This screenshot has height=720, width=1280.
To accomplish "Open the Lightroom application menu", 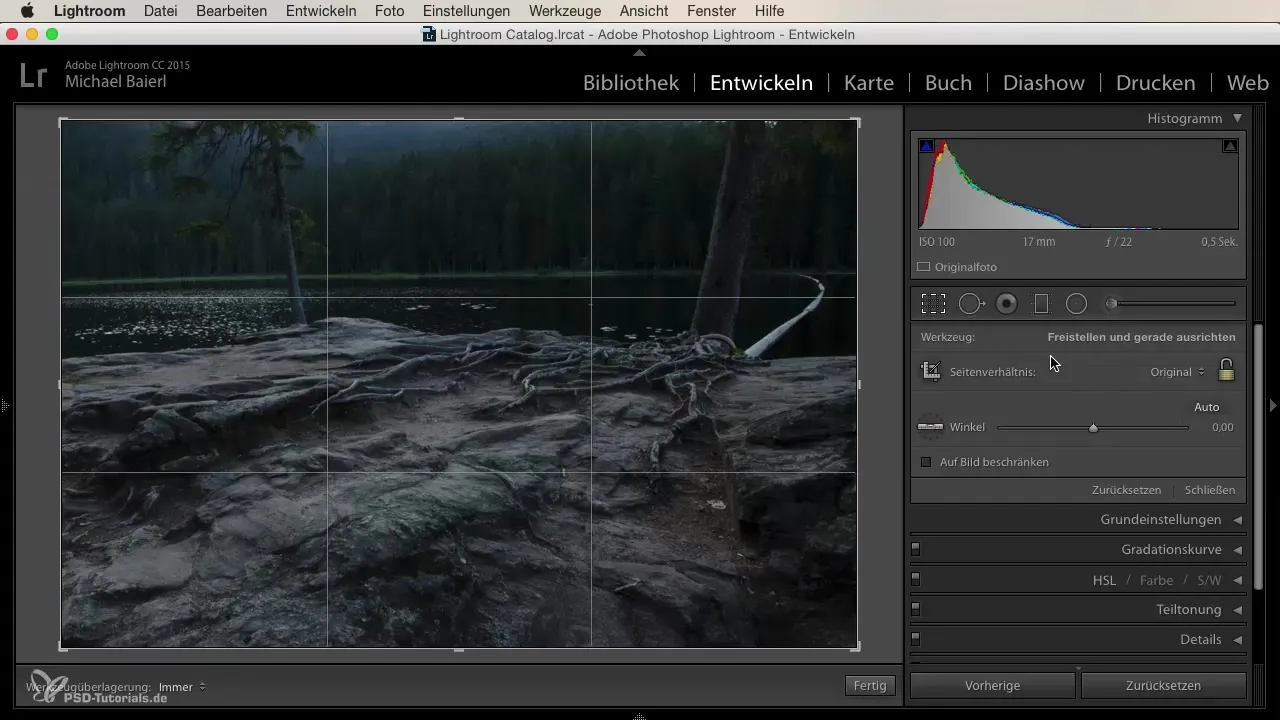I will click(x=89, y=11).
